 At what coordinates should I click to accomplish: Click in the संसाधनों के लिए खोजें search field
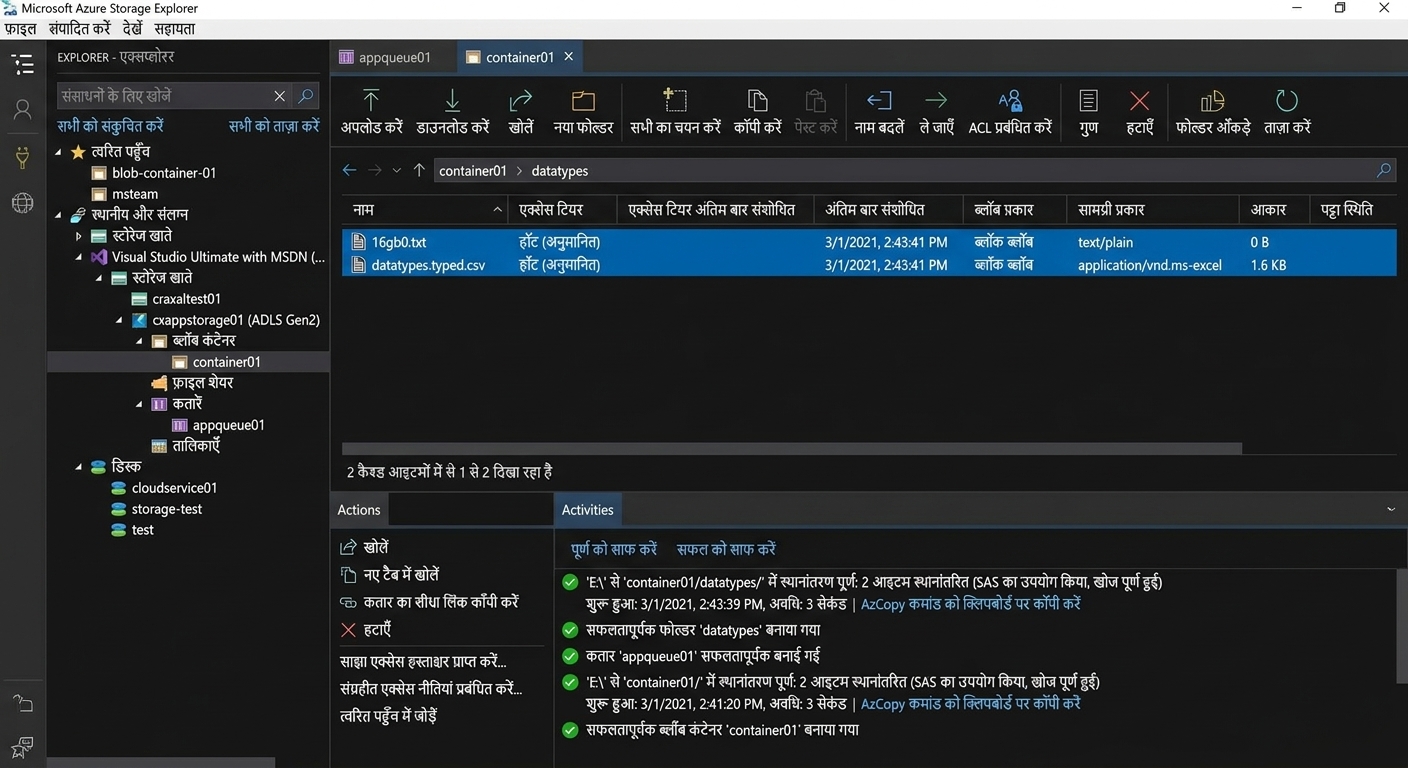click(165, 96)
